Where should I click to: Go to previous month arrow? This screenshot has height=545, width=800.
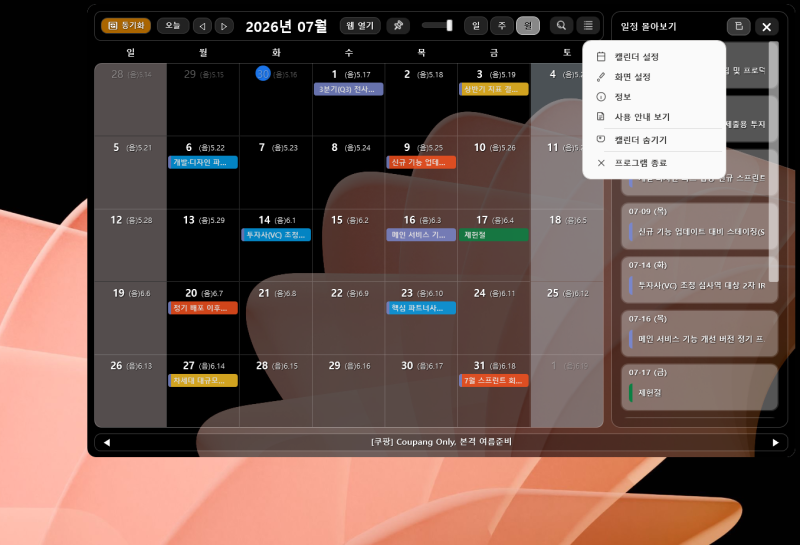click(202, 26)
